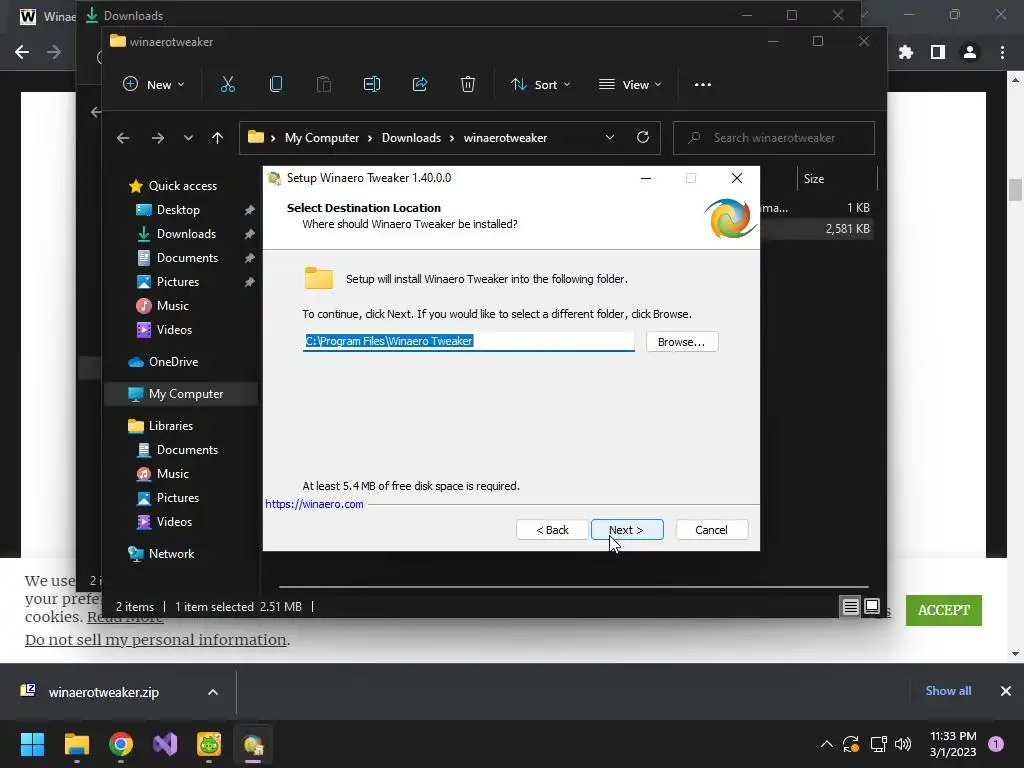Go forward using Explorer's forward arrow
This screenshot has height=768, width=1024.
(x=157, y=138)
